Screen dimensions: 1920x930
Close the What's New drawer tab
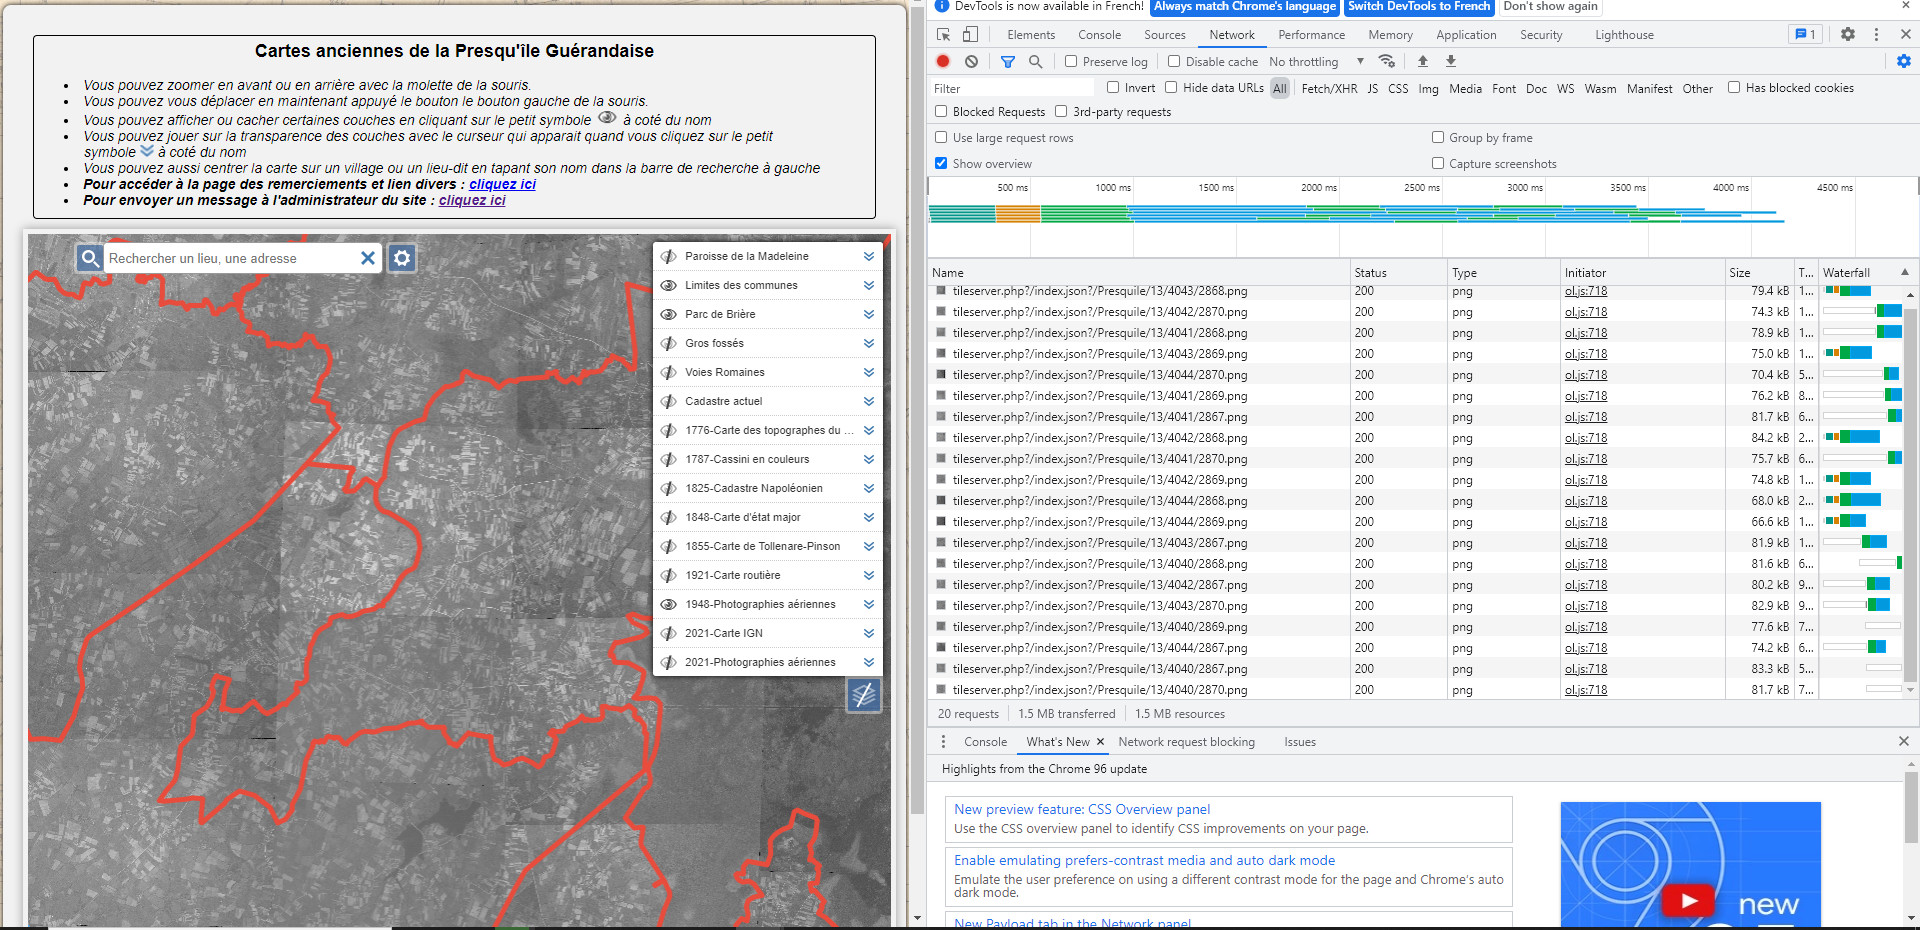point(1100,741)
